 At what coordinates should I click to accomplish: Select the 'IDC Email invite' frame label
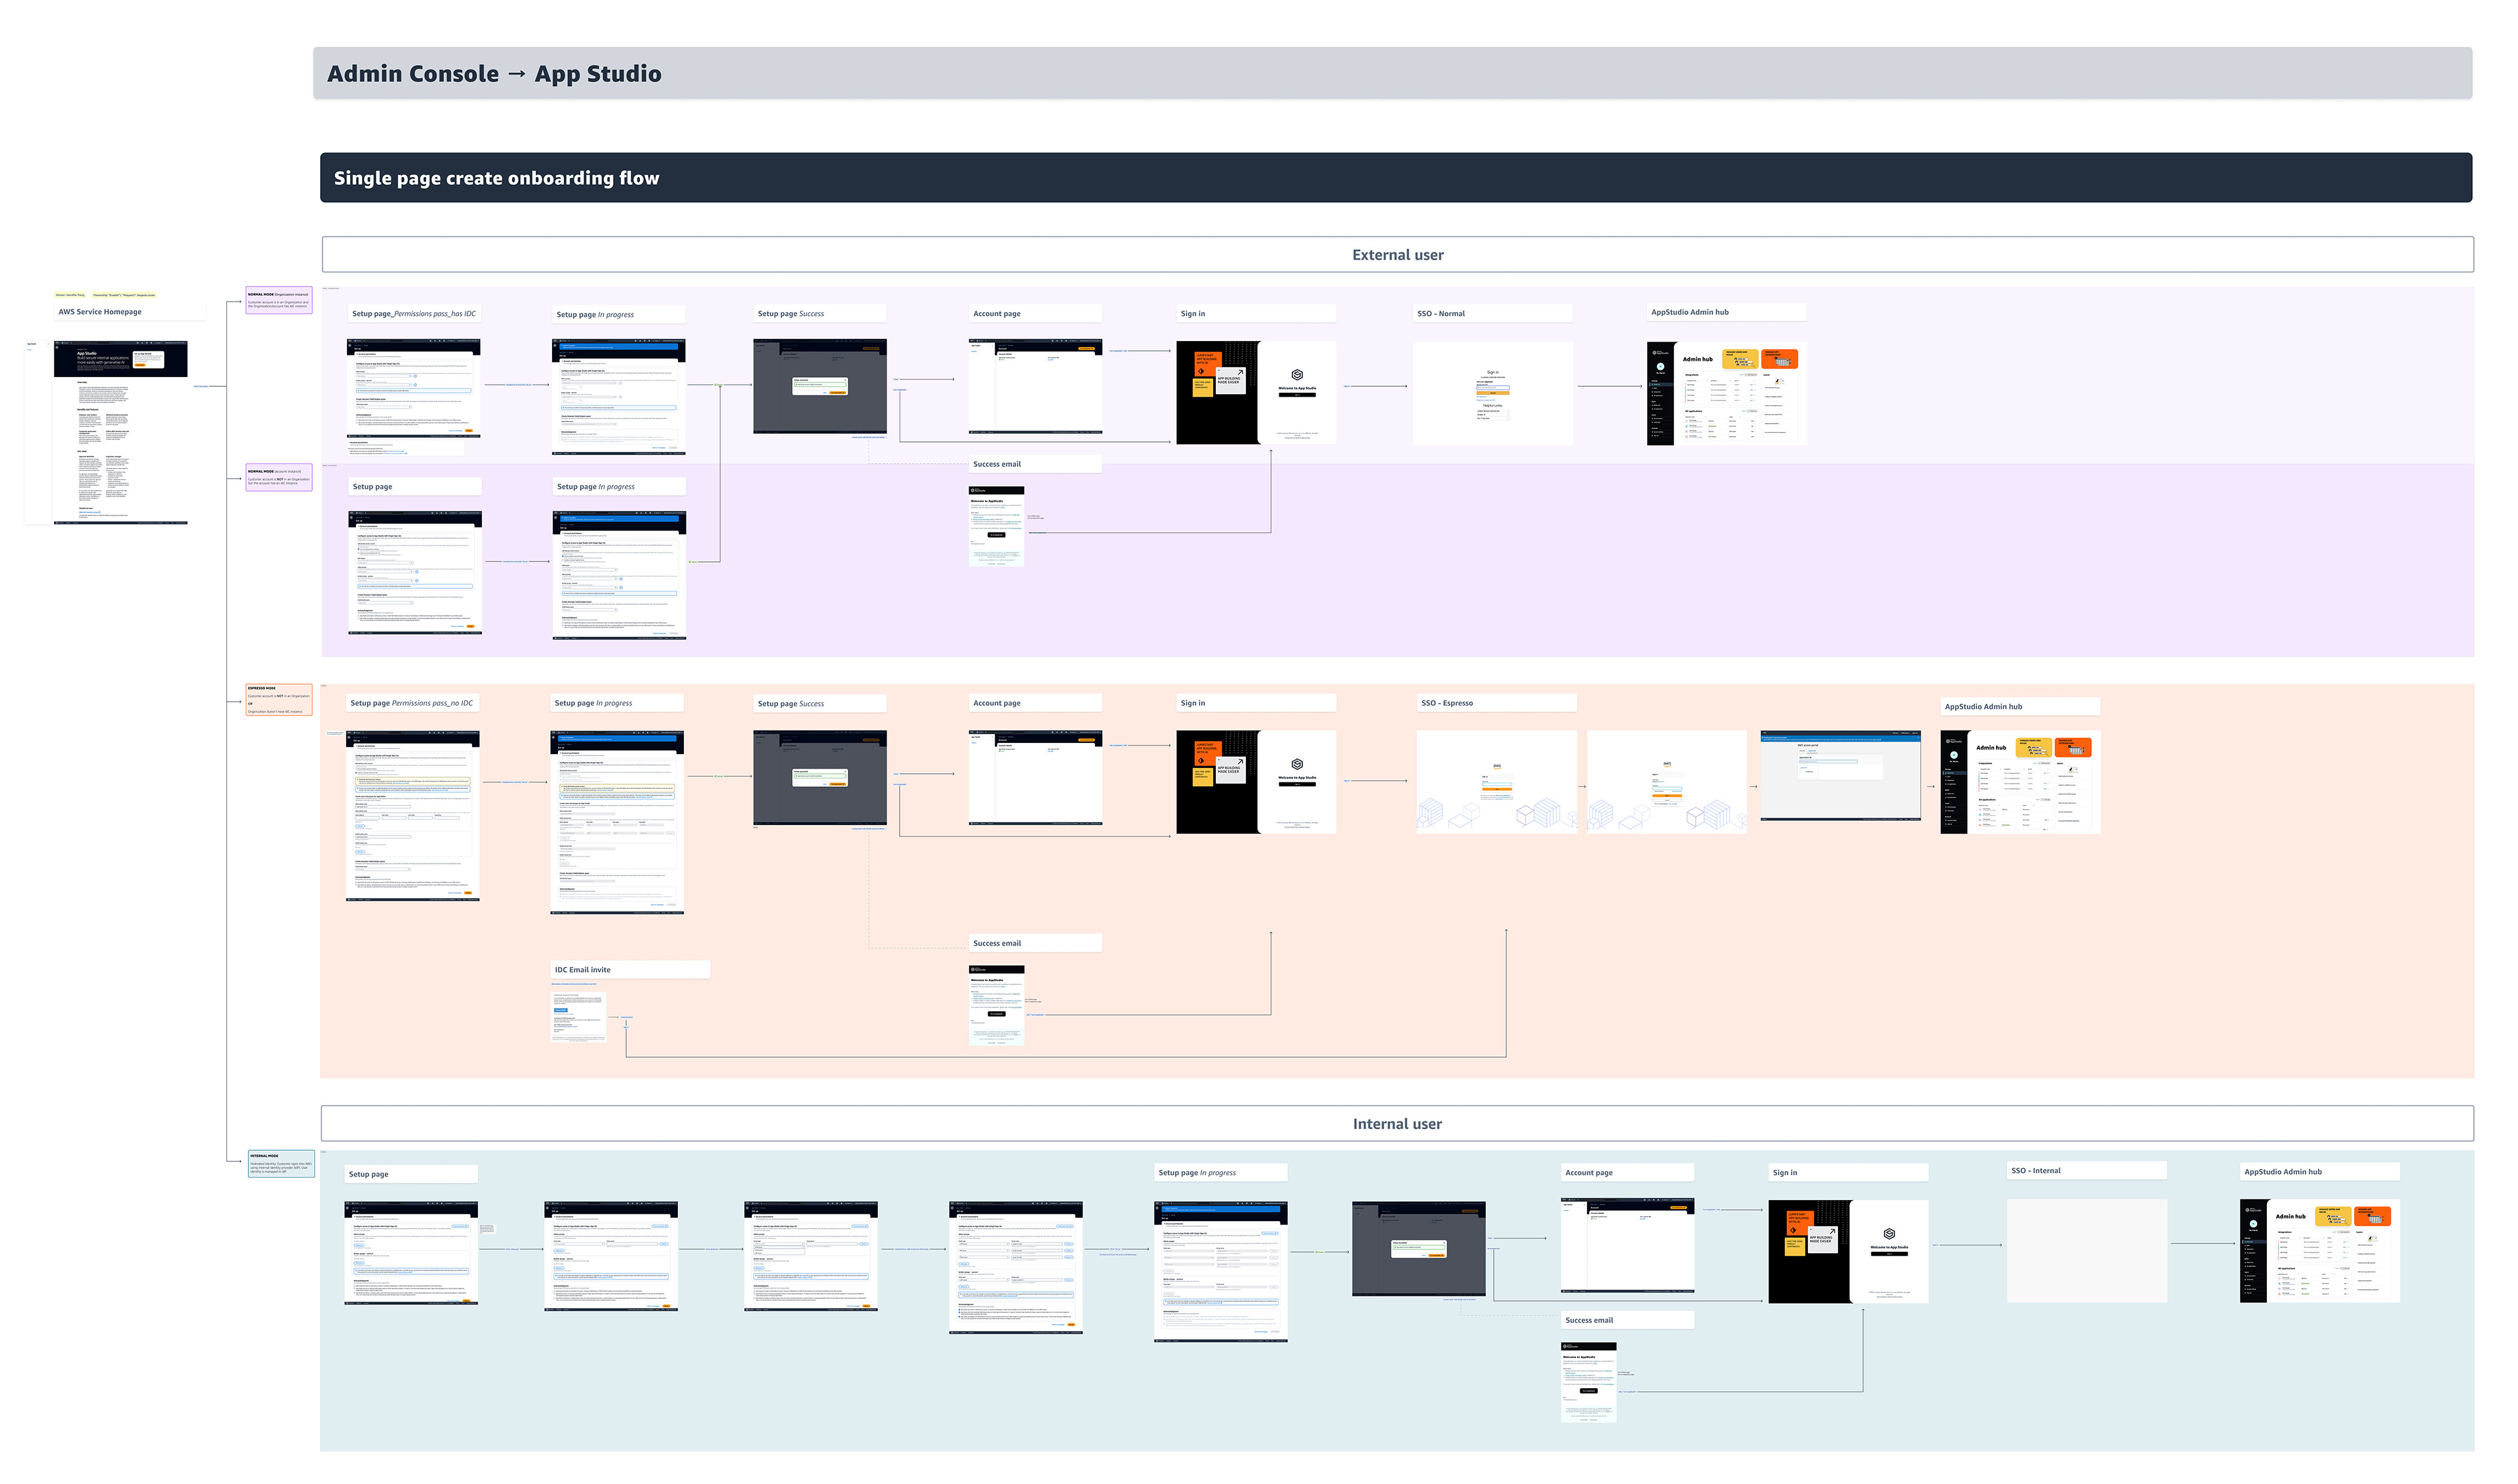click(x=582, y=970)
